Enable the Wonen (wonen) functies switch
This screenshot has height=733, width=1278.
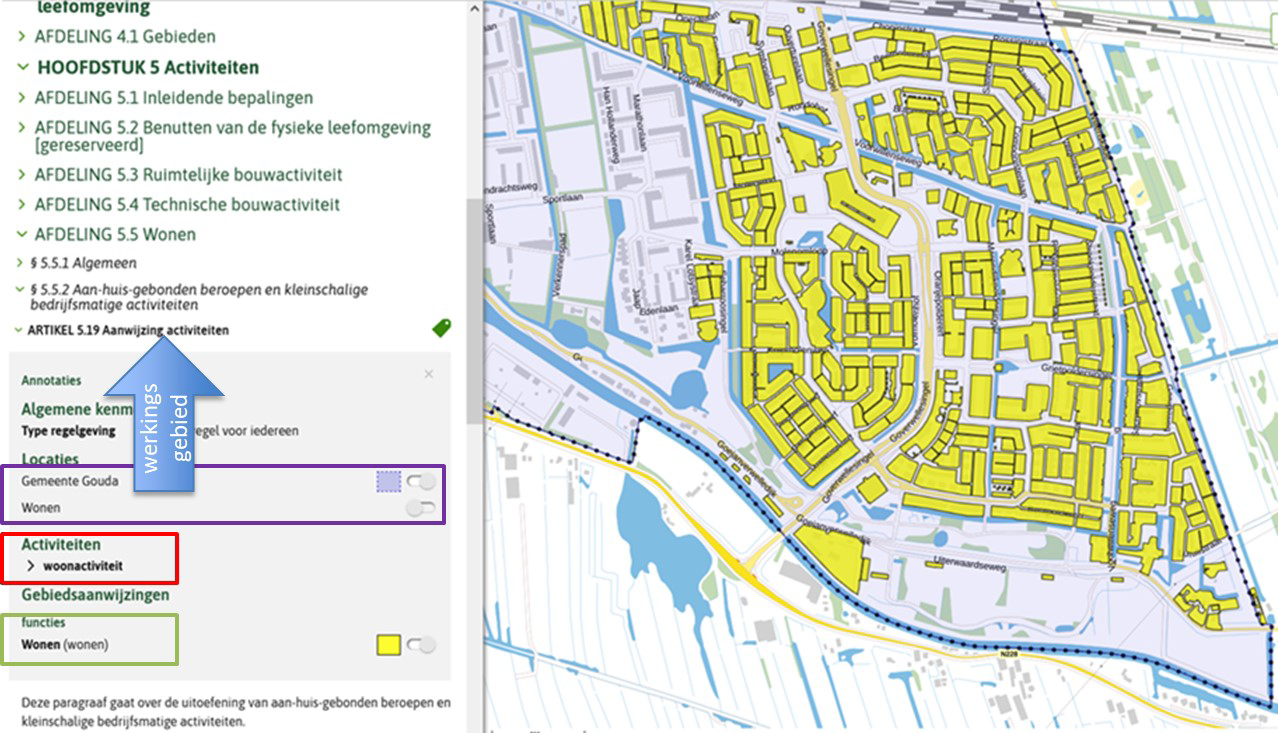pyautogui.click(x=421, y=645)
